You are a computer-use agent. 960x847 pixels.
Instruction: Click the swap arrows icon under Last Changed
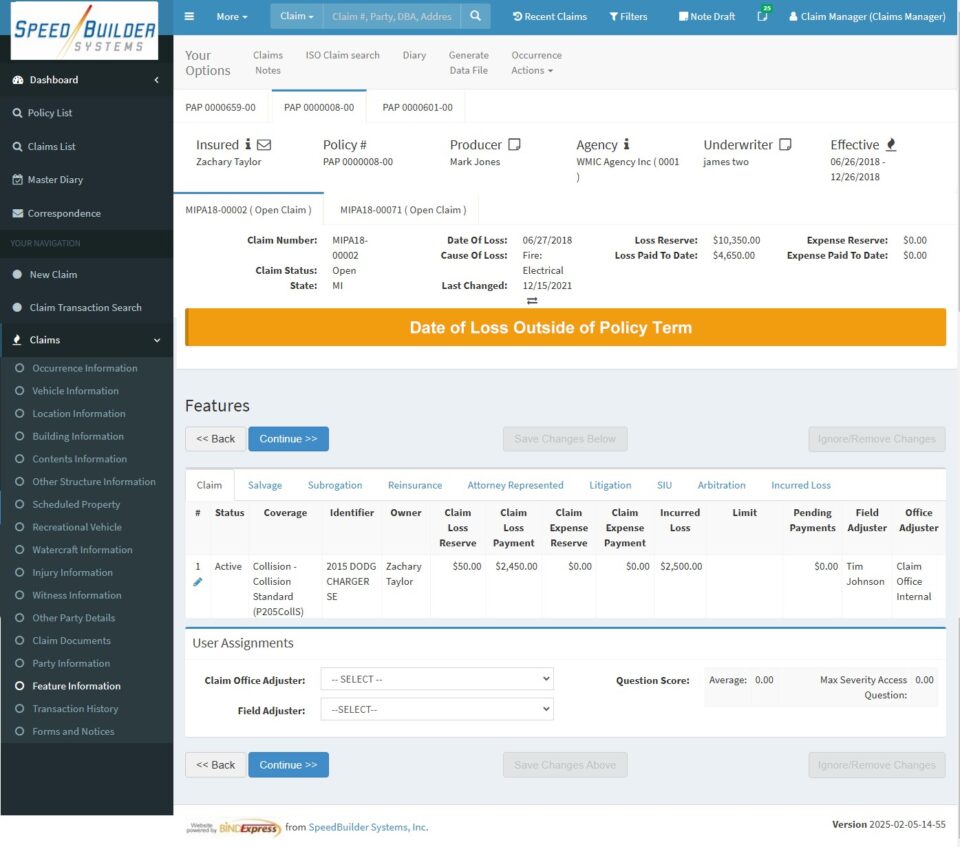(532, 301)
